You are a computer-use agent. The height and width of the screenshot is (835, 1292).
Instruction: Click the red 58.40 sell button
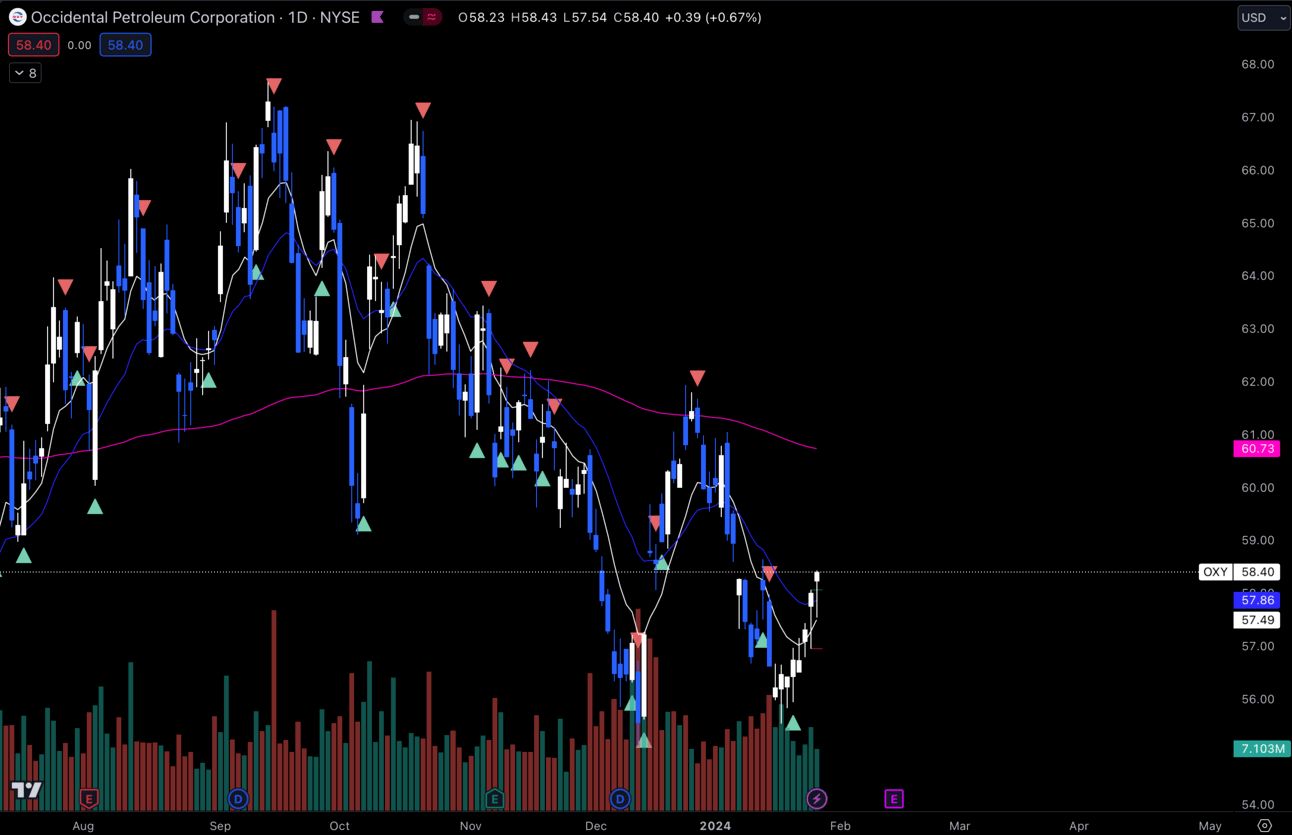(33, 45)
